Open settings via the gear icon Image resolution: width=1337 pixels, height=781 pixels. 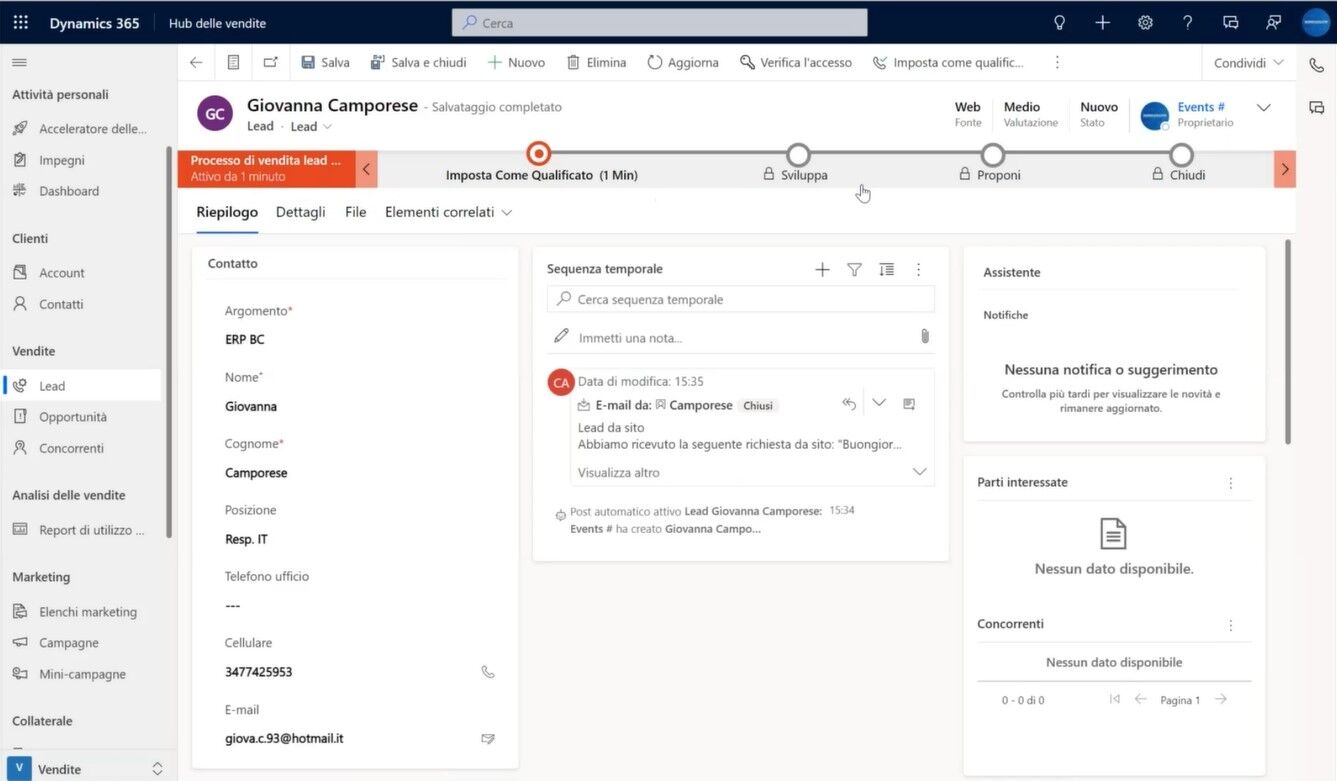[x=1145, y=22]
